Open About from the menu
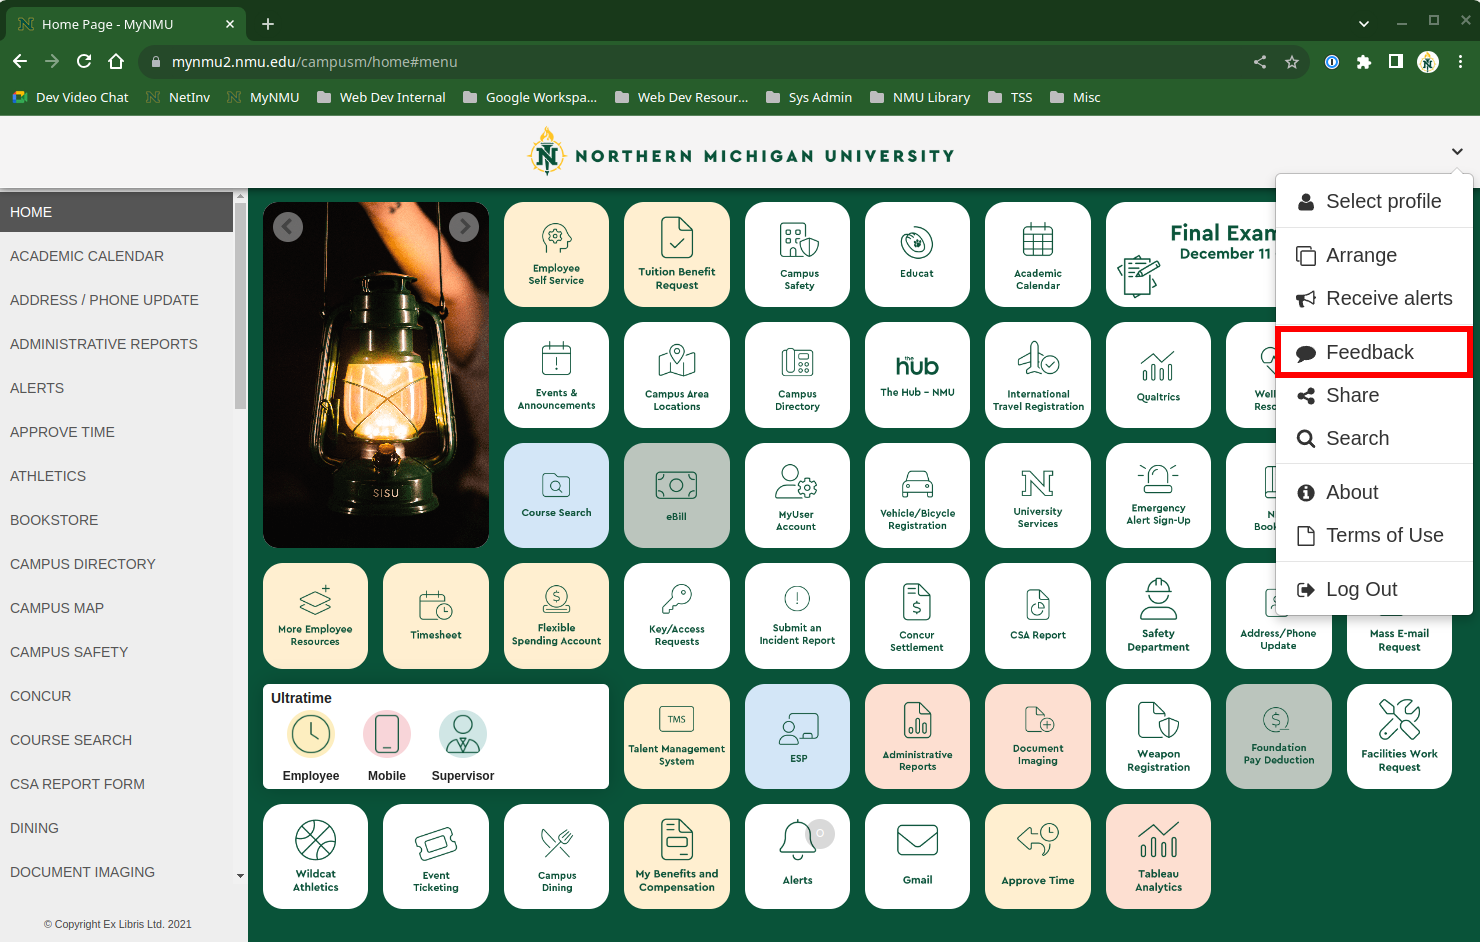The width and height of the screenshot is (1480, 942). point(1374,492)
